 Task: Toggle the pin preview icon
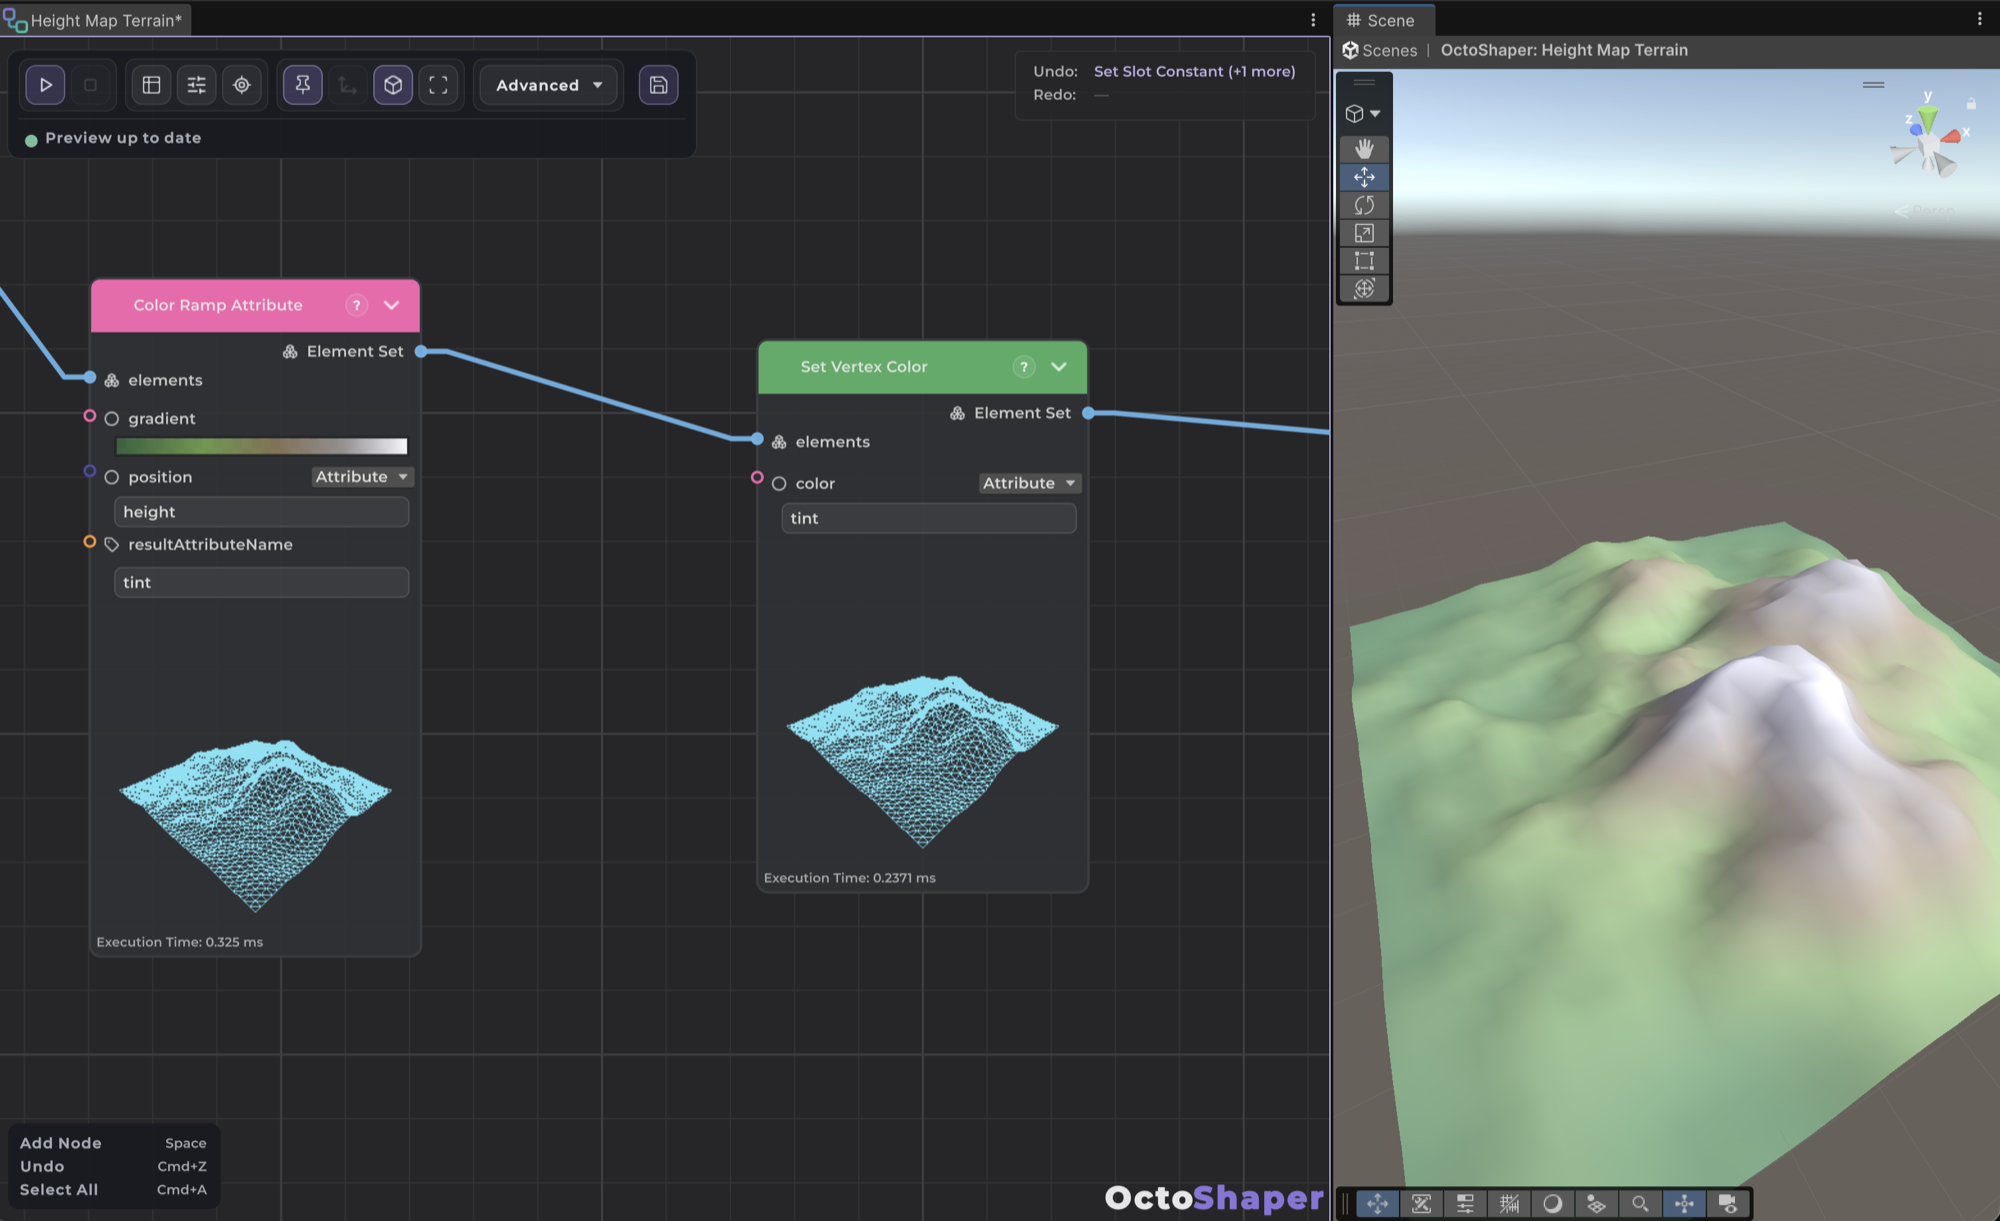coord(303,85)
